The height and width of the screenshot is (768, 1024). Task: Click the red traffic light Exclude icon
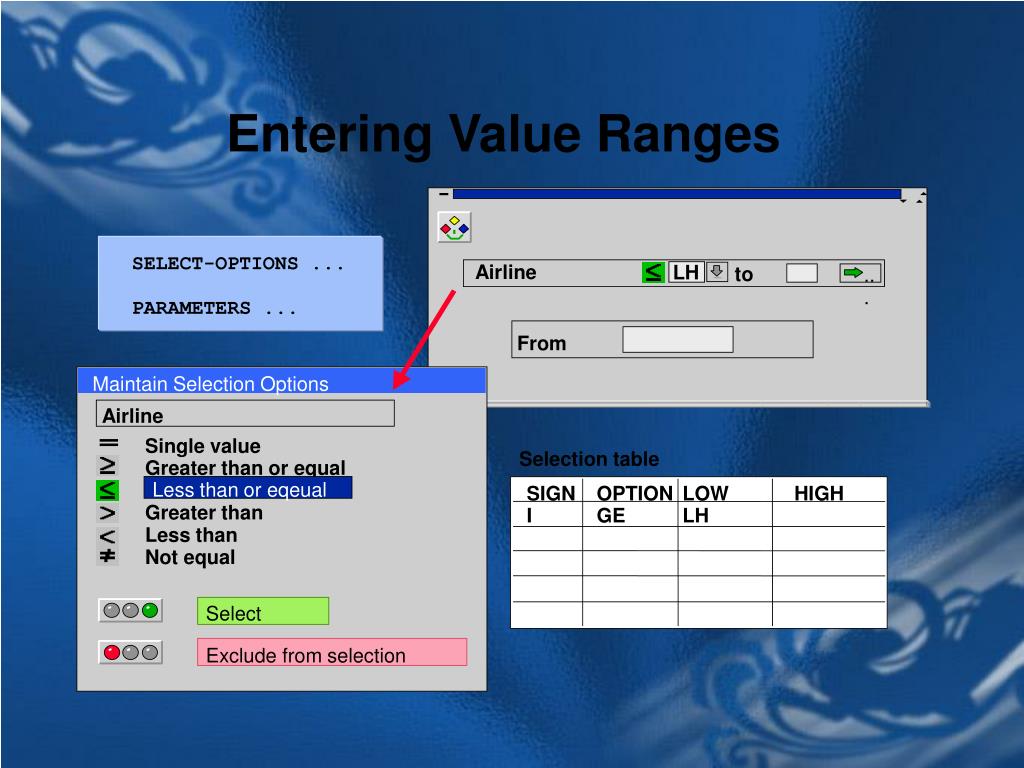pyautogui.click(x=131, y=652)
